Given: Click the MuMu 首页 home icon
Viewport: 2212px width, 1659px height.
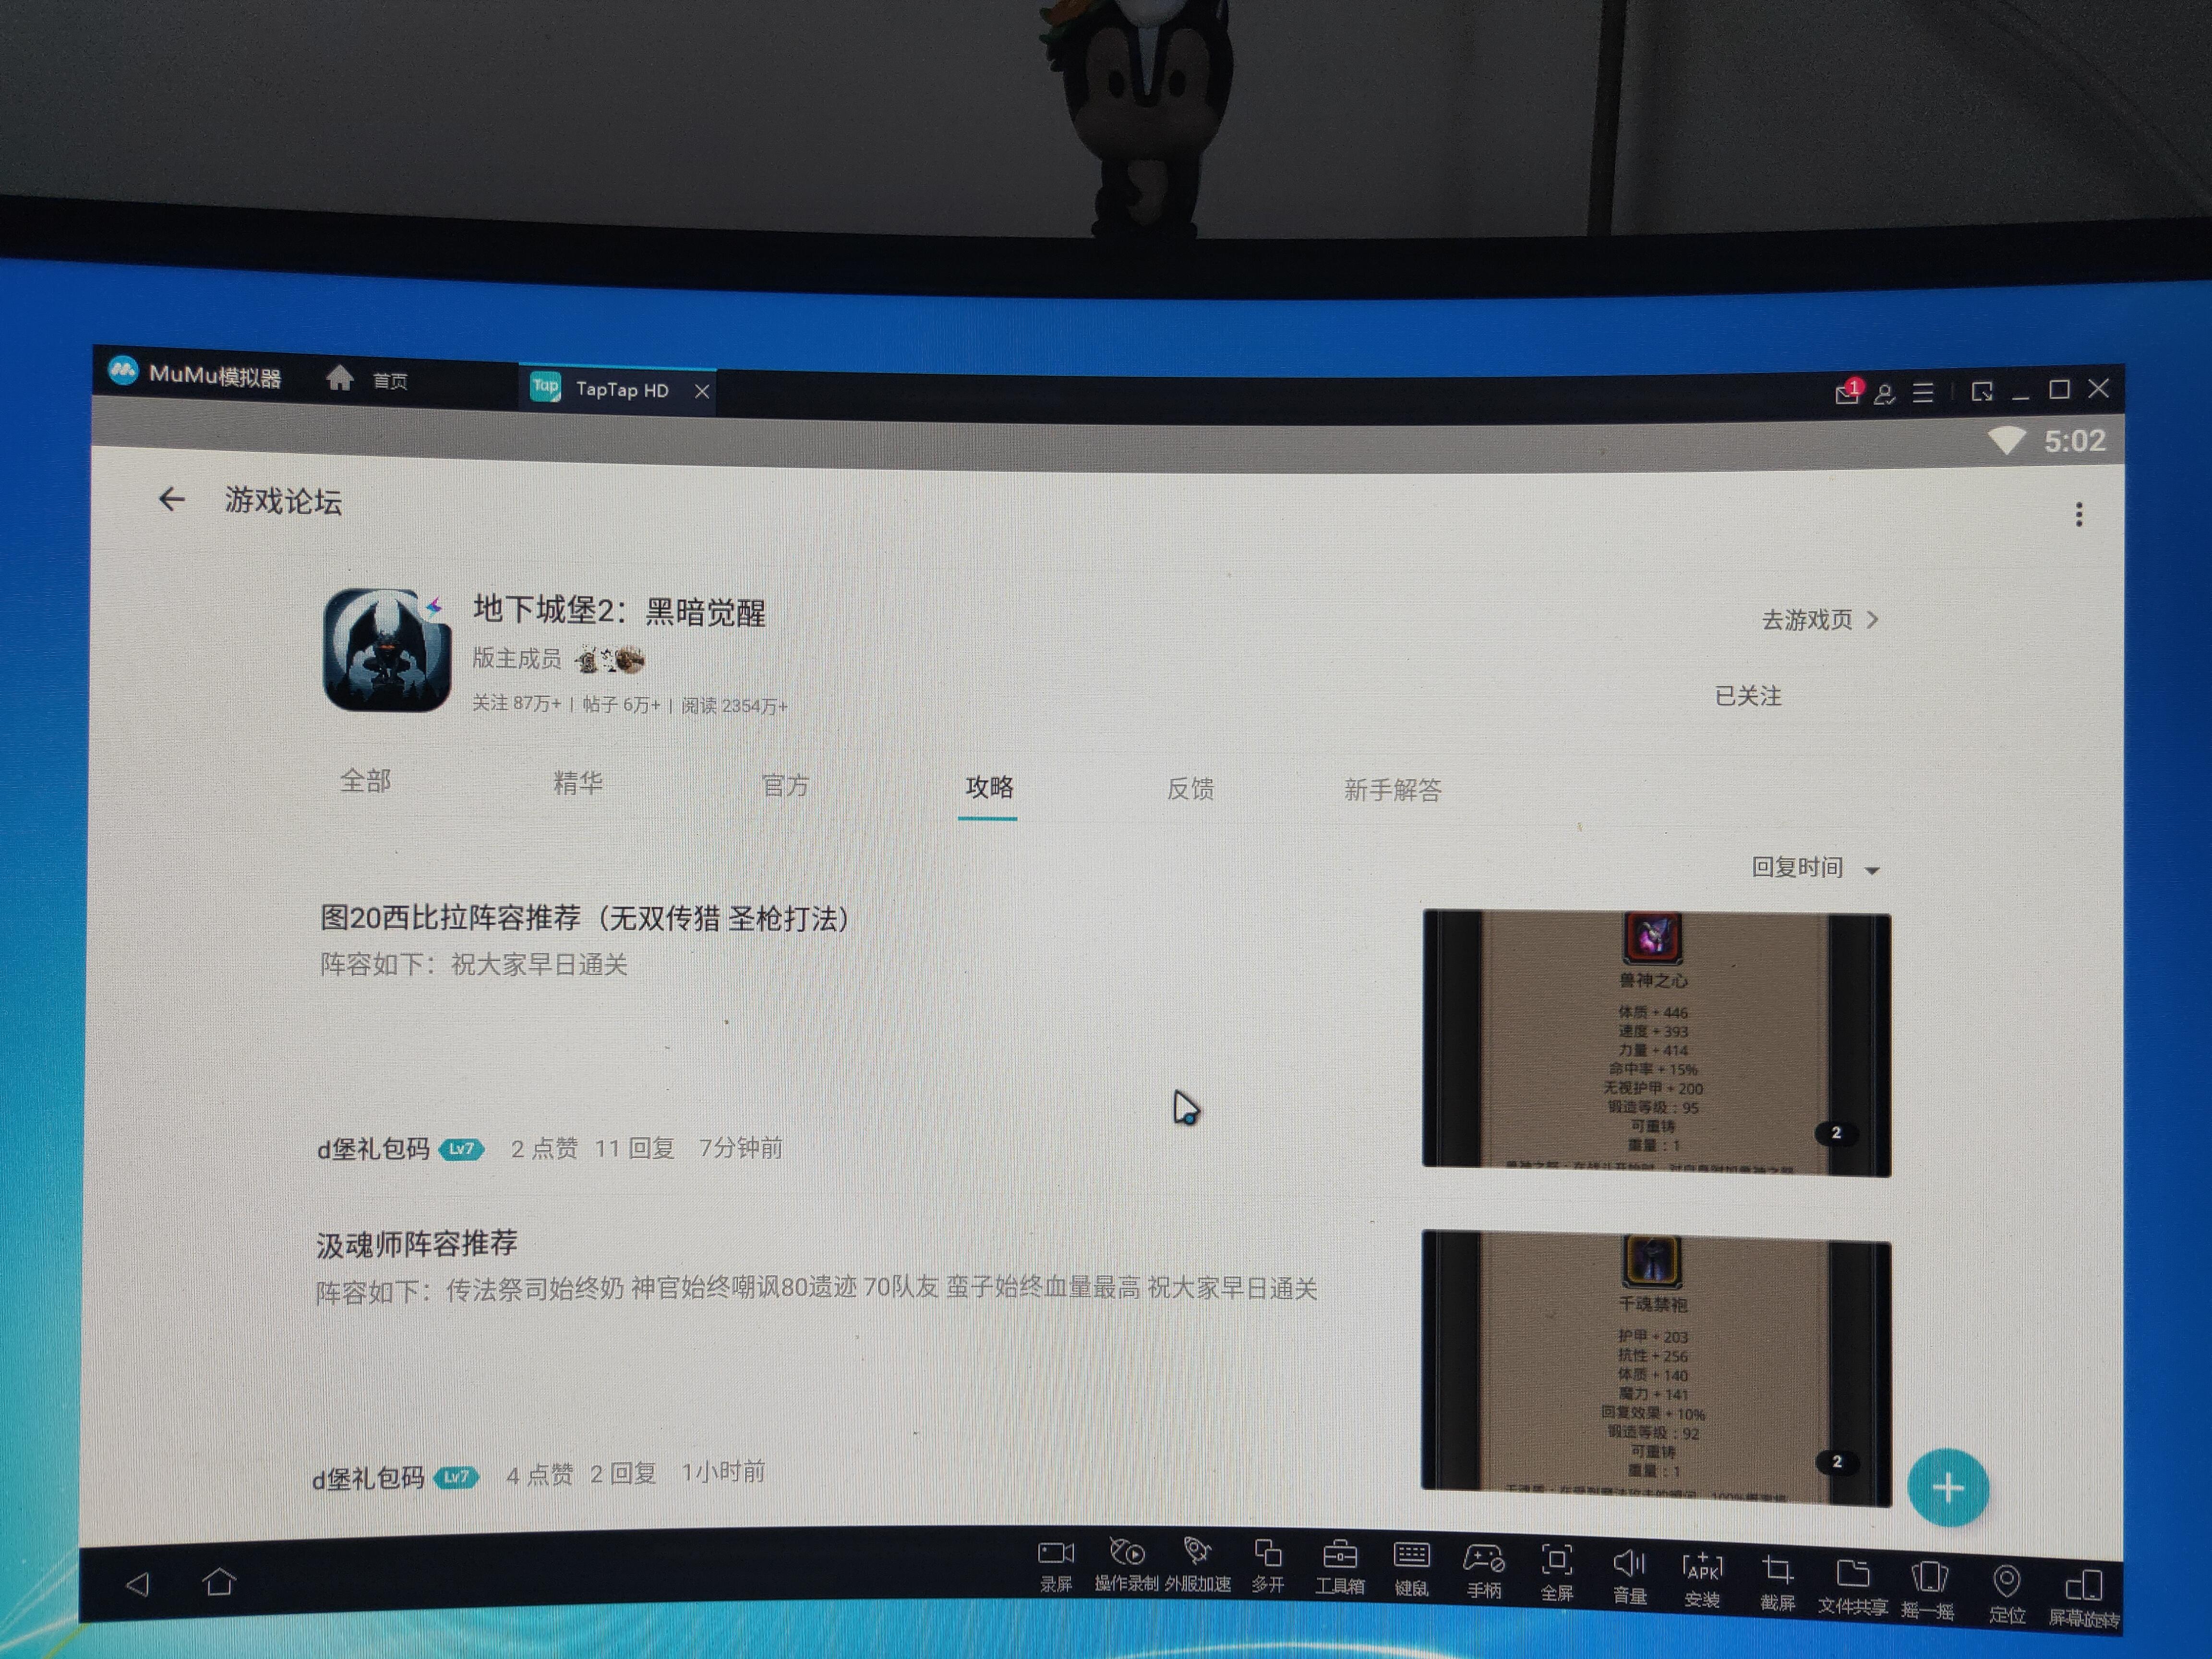Looking at the screenshot, I should click(x=340, y=378).
